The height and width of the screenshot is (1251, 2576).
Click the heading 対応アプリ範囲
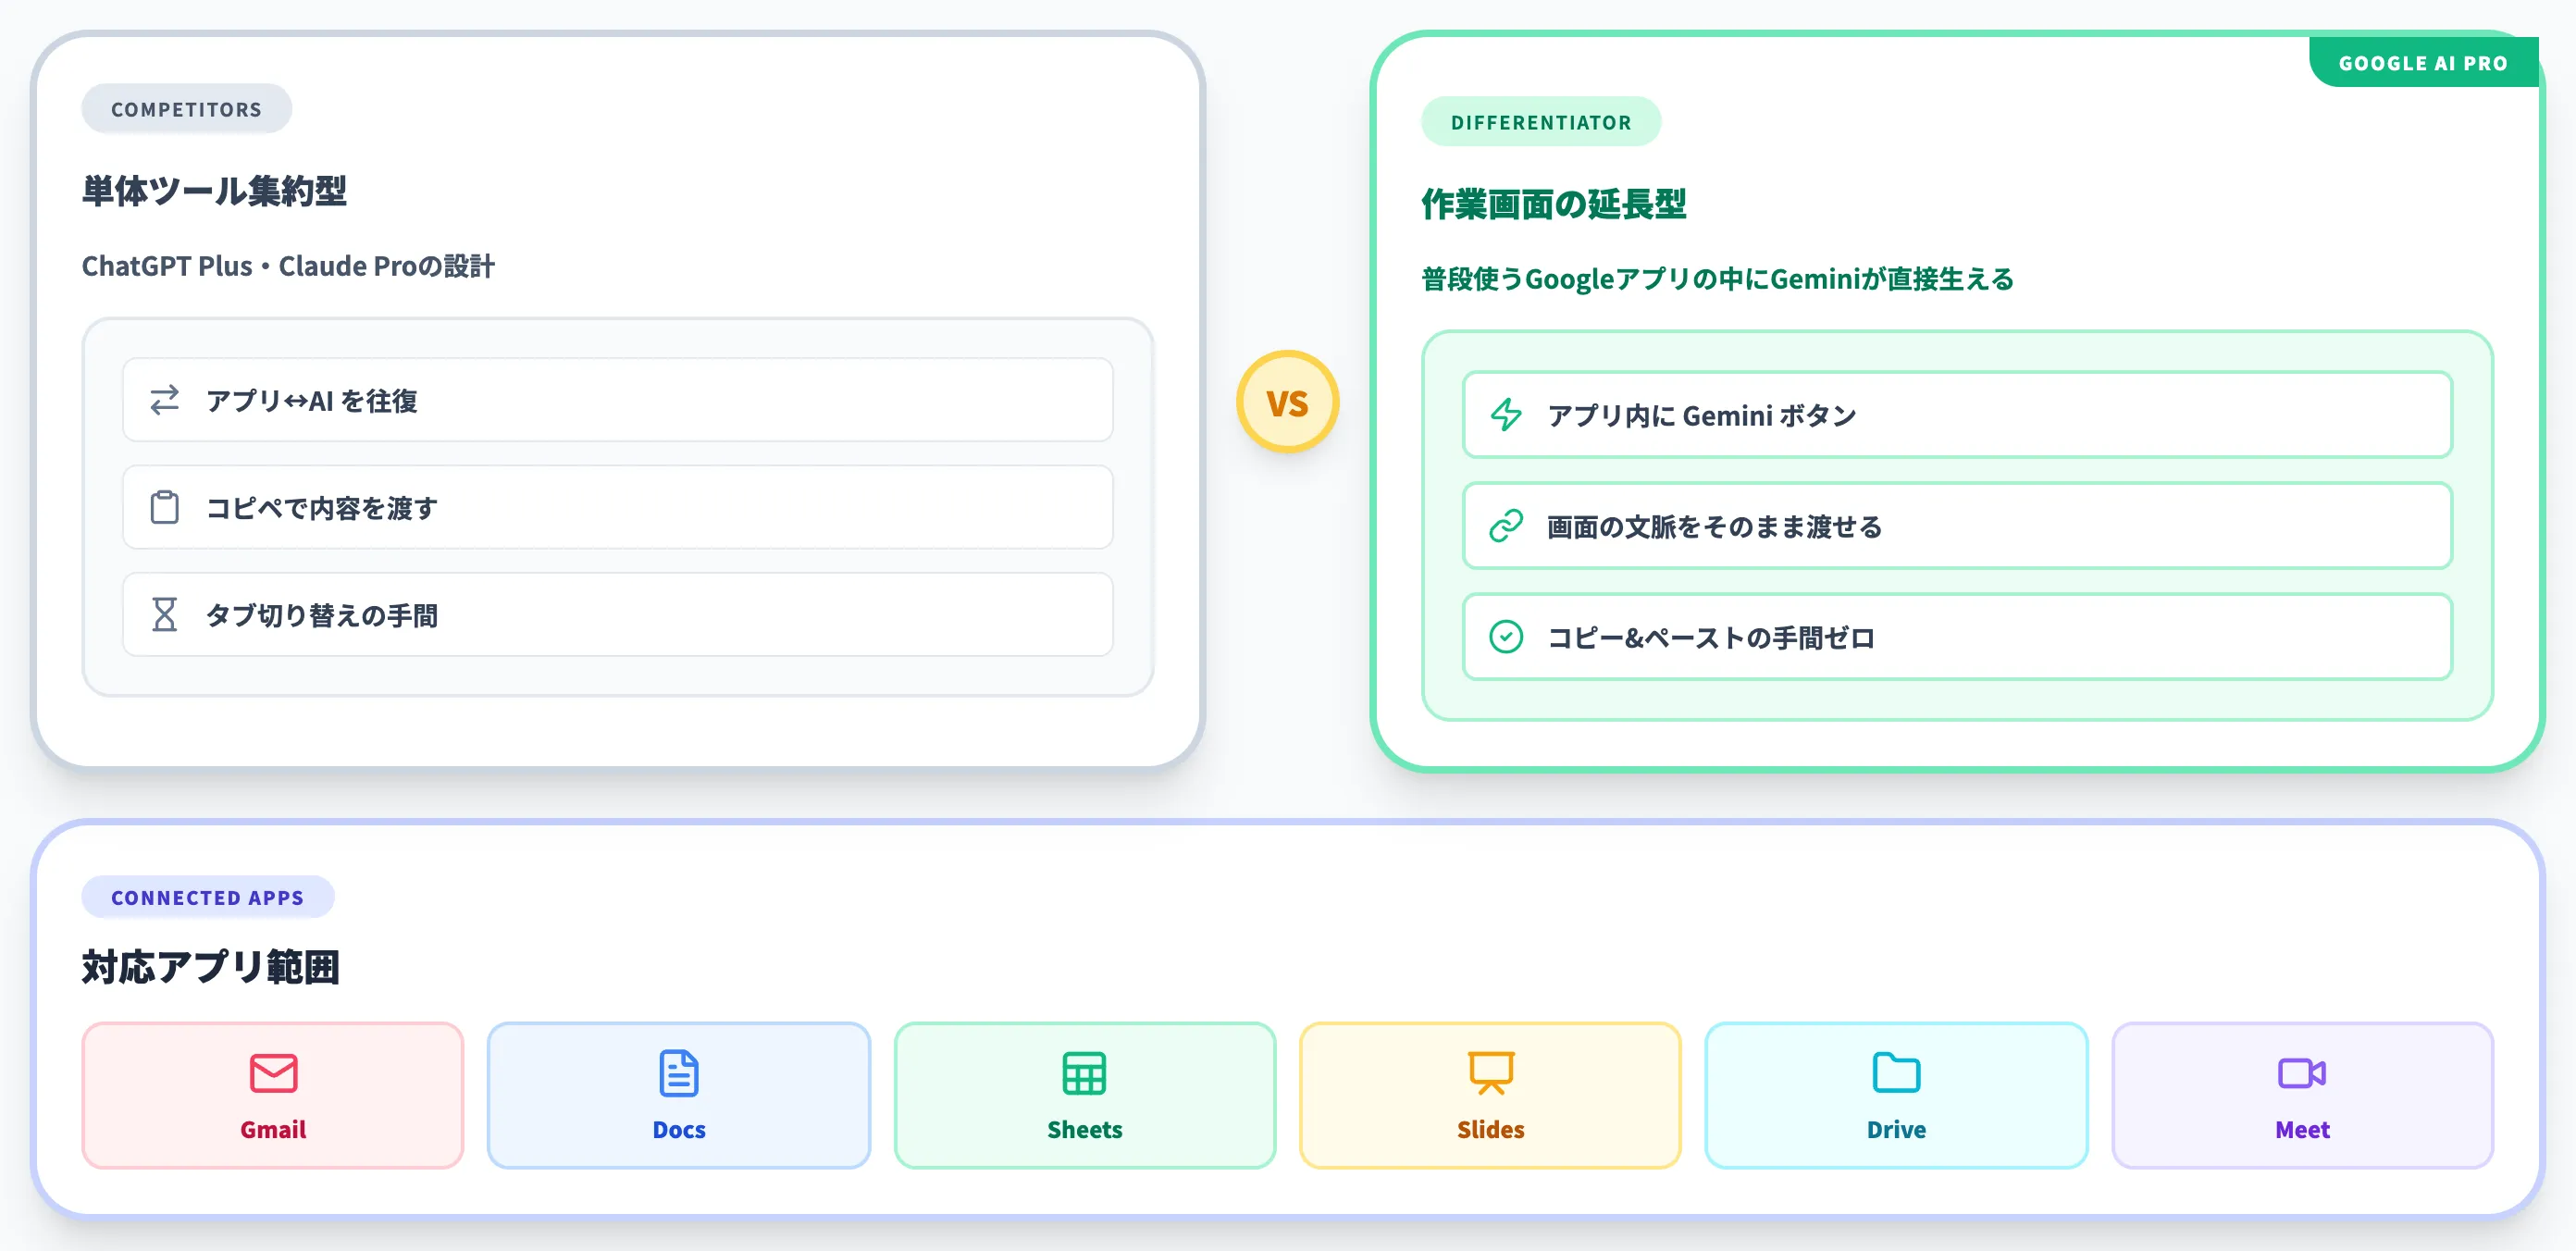click(x=210, y=967)
